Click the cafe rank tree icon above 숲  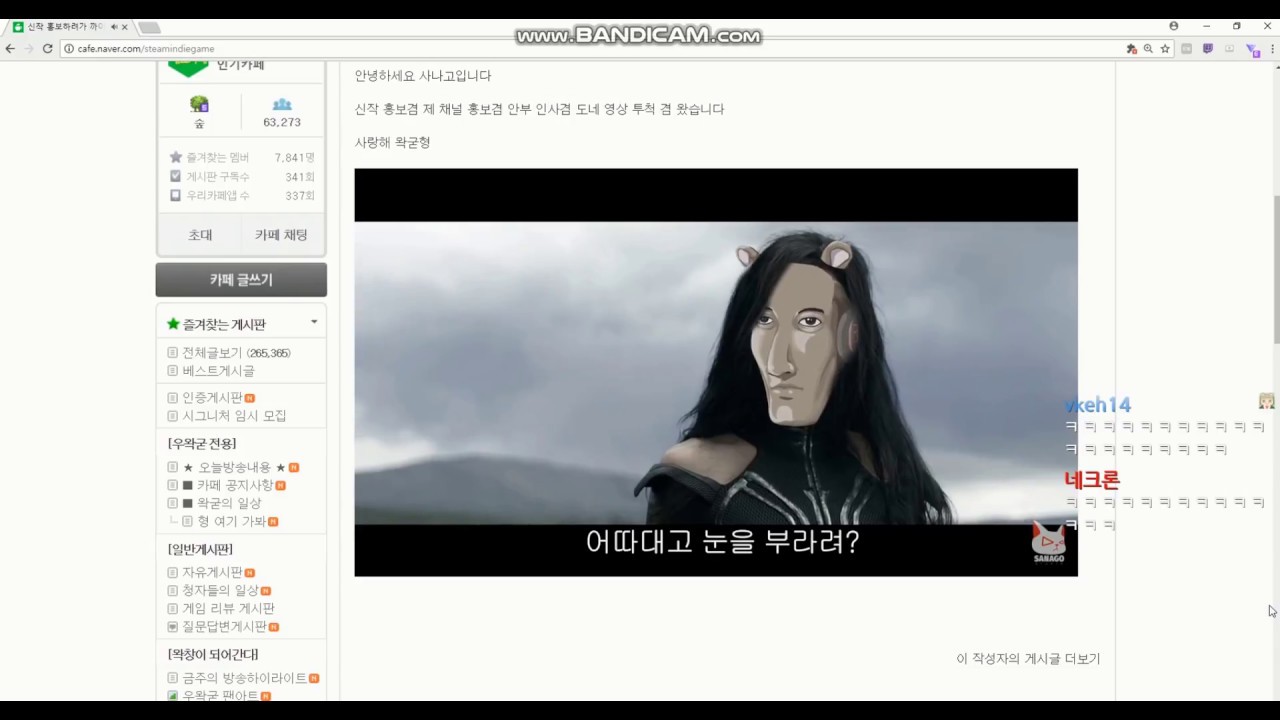(x=199, y=104)
